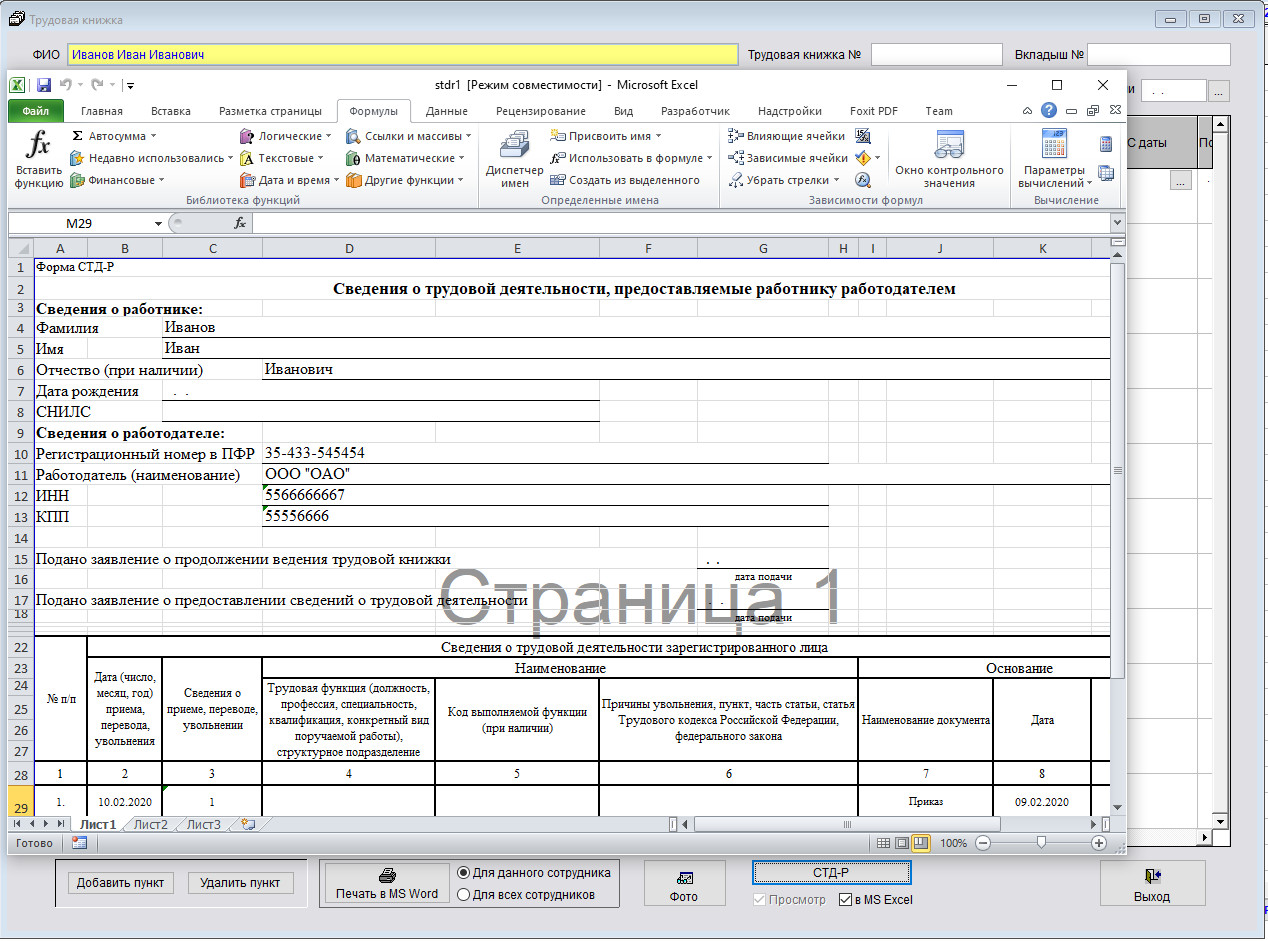Viewport: 1268px width, 941px height.
Task: Open Lookup and Reference functions
Action: [409, 136]
